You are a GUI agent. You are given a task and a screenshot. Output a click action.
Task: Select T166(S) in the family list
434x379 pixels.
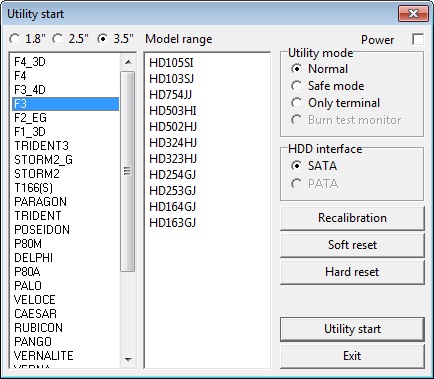click(x=66, y=188)
